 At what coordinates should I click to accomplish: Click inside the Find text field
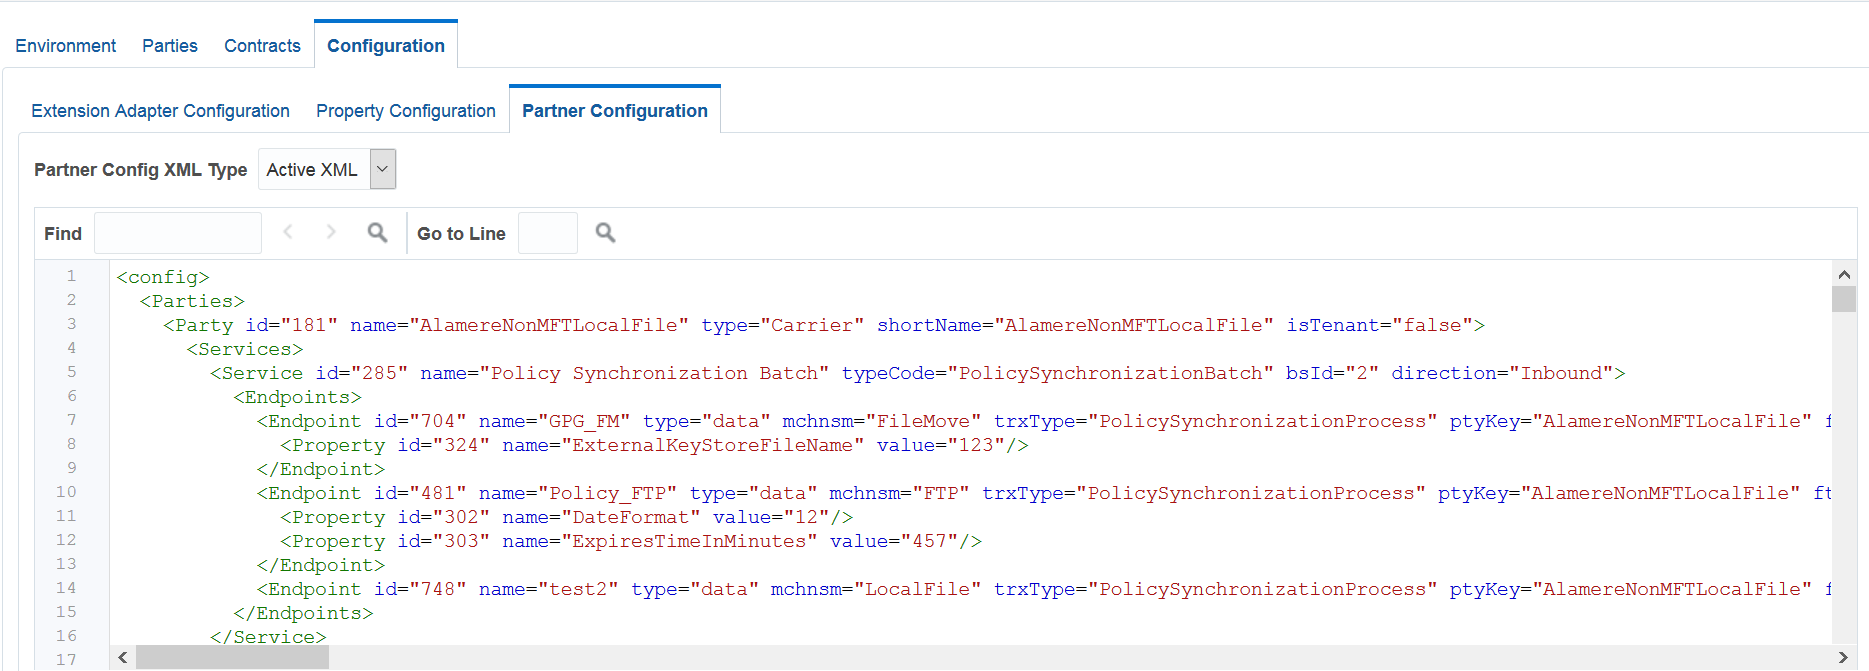tap(177, 232)
